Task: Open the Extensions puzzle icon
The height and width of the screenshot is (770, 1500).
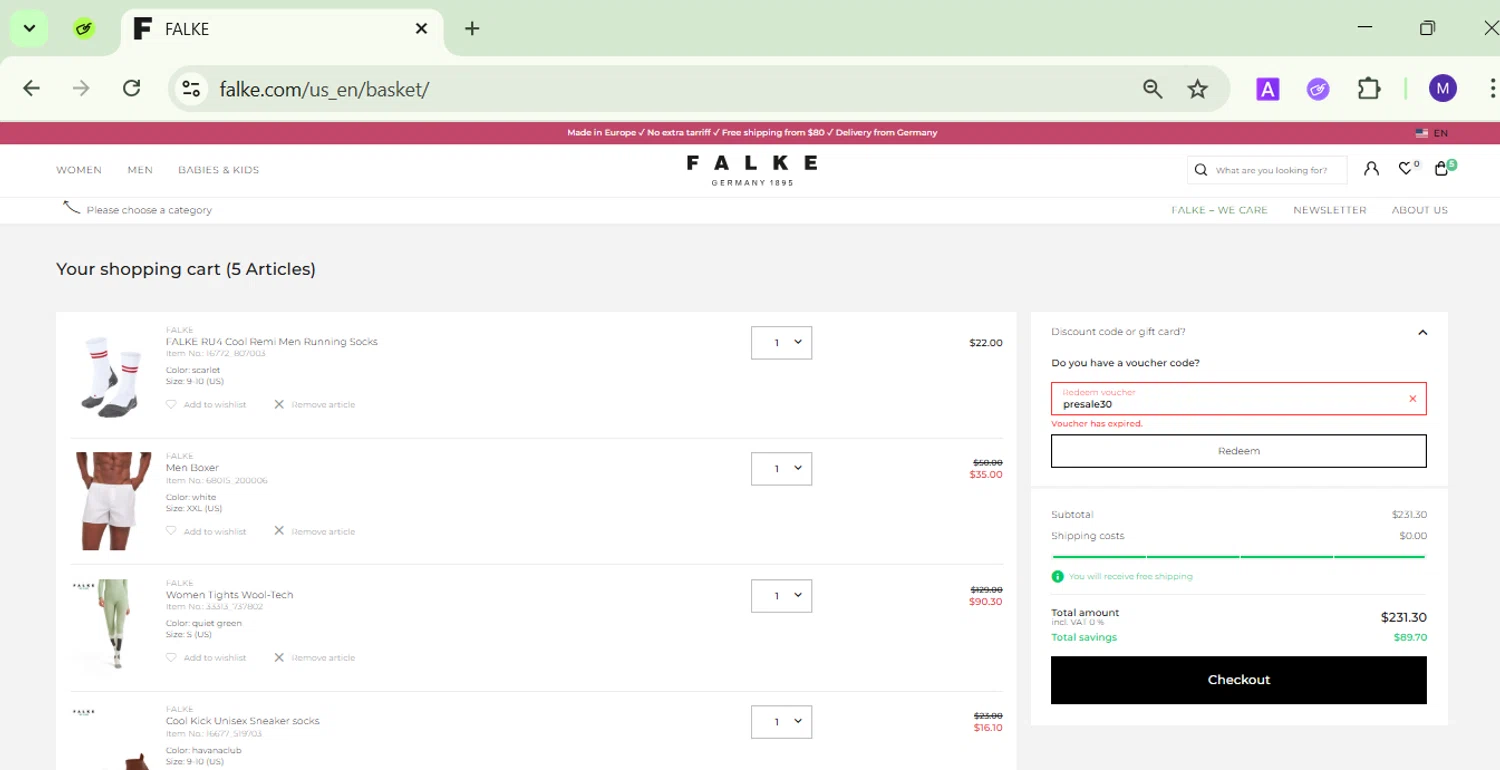Action: coord(1368,89)
